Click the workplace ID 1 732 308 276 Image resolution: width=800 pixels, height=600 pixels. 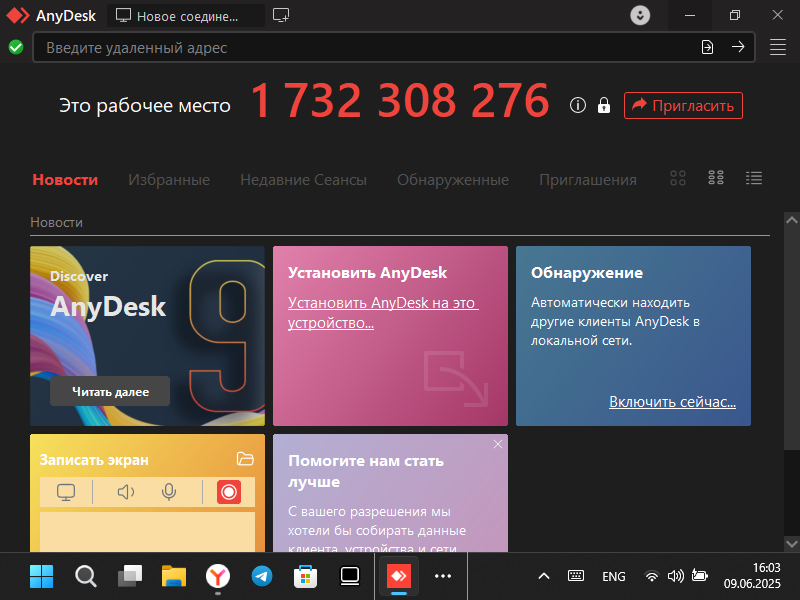399,101
